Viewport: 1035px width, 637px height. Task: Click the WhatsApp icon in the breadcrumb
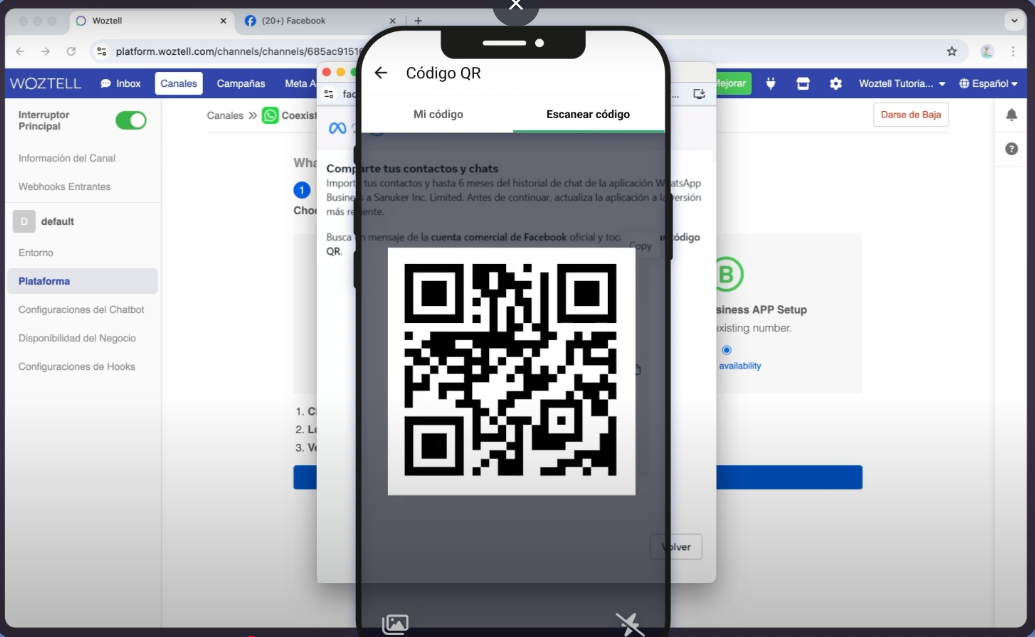click(270, 116)
